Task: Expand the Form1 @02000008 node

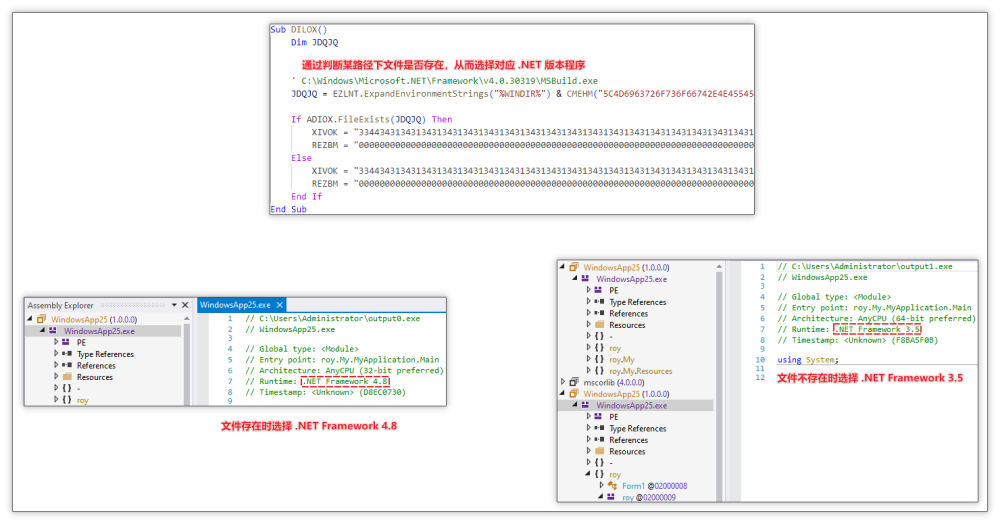Action: point(601,486)
